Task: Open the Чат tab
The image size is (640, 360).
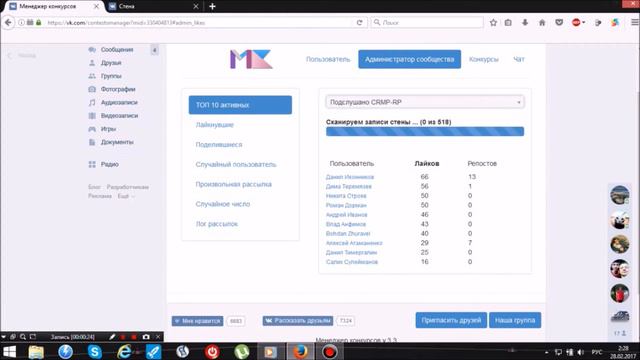Action: pyautogui.click(x=519, y=59)
